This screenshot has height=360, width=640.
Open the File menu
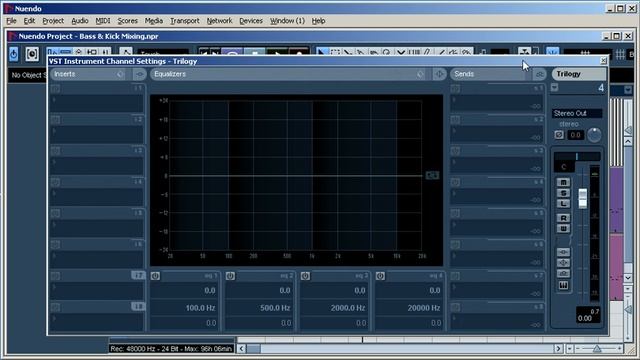[11, 21]
